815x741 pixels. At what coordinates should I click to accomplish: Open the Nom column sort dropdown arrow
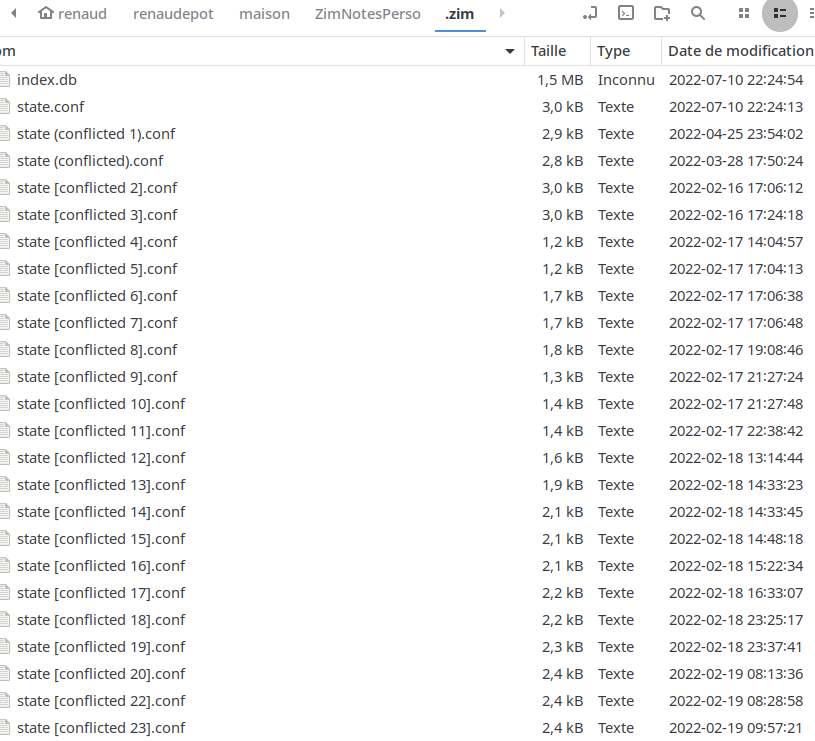pyautogui.click(x=509, y=50)
